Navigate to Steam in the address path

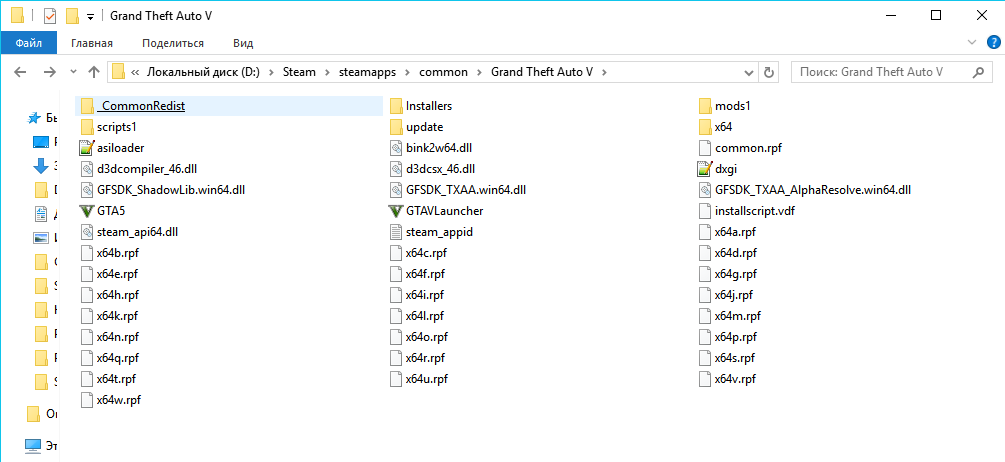tap(299, 72)
